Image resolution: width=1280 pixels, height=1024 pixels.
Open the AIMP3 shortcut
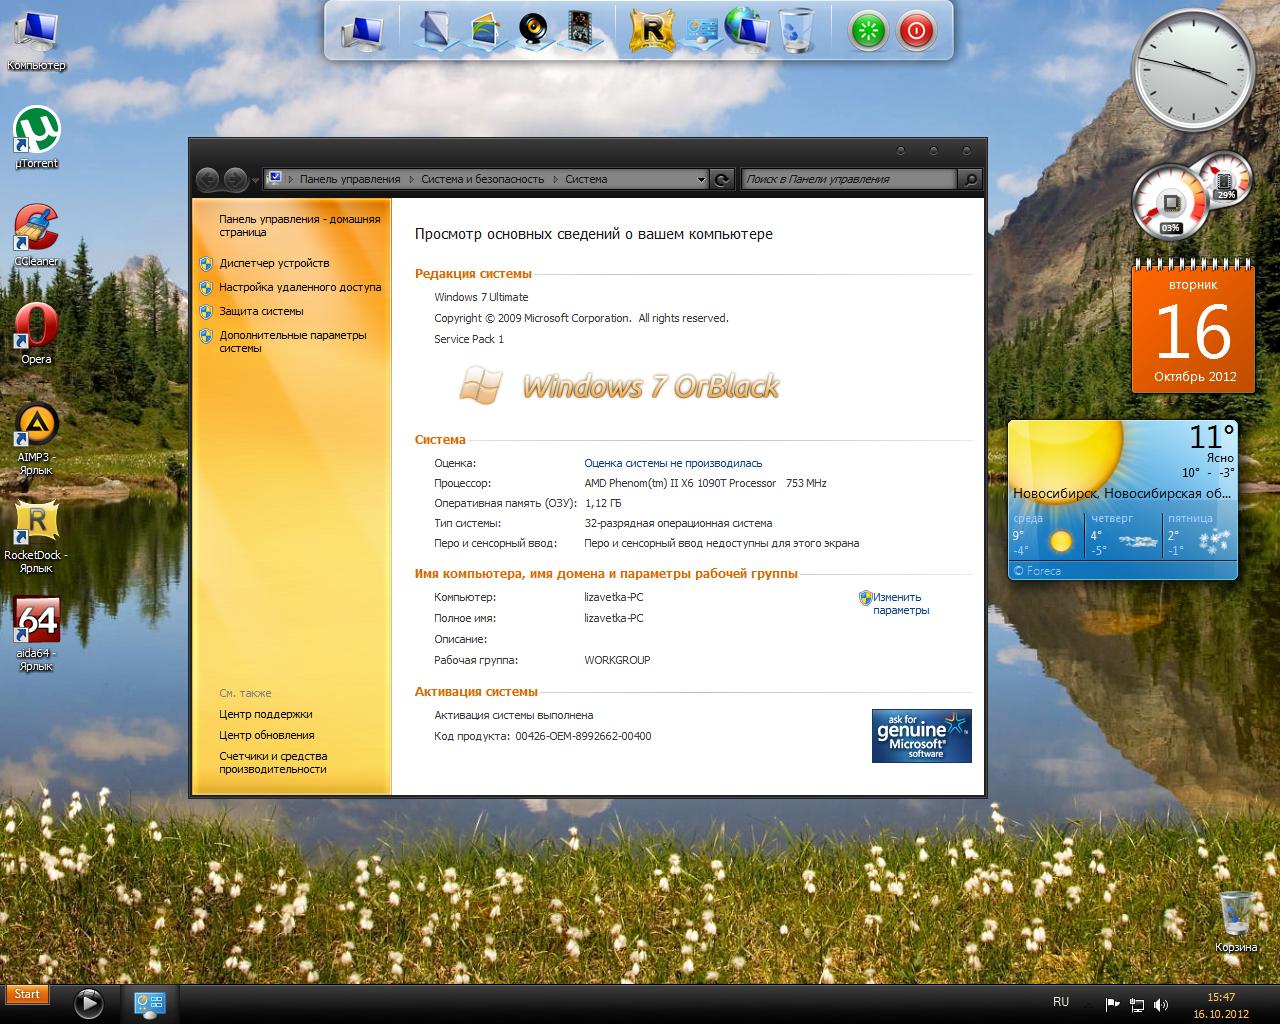[36, 438]
